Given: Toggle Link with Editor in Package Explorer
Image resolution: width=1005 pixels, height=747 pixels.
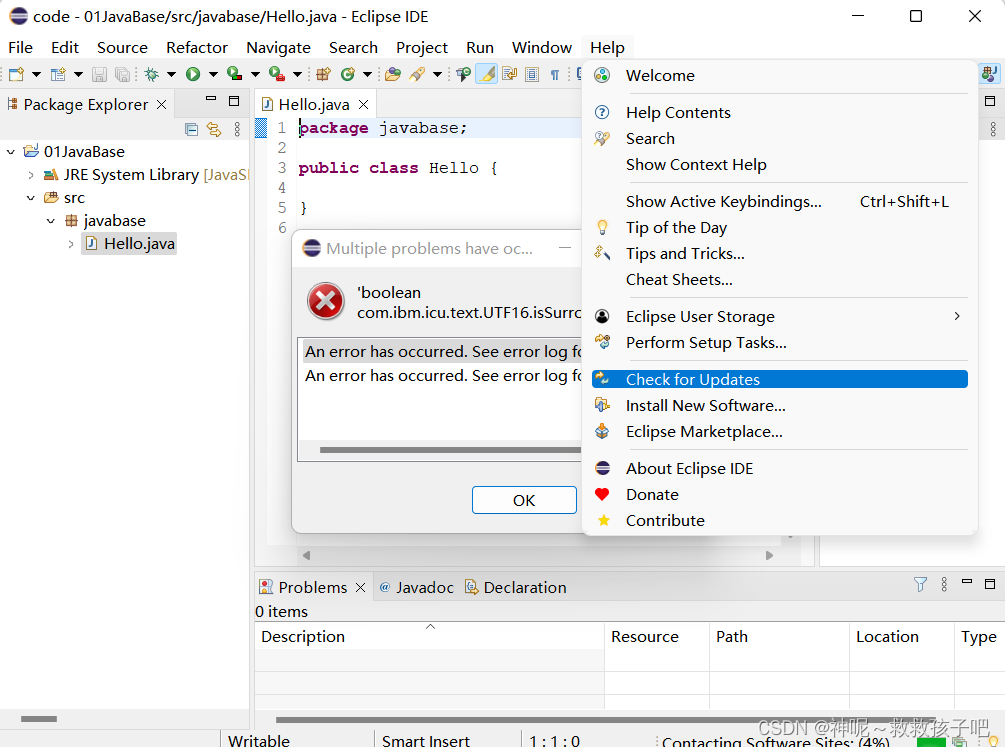Looking at the screenshot, I should [x=212, y=128].
